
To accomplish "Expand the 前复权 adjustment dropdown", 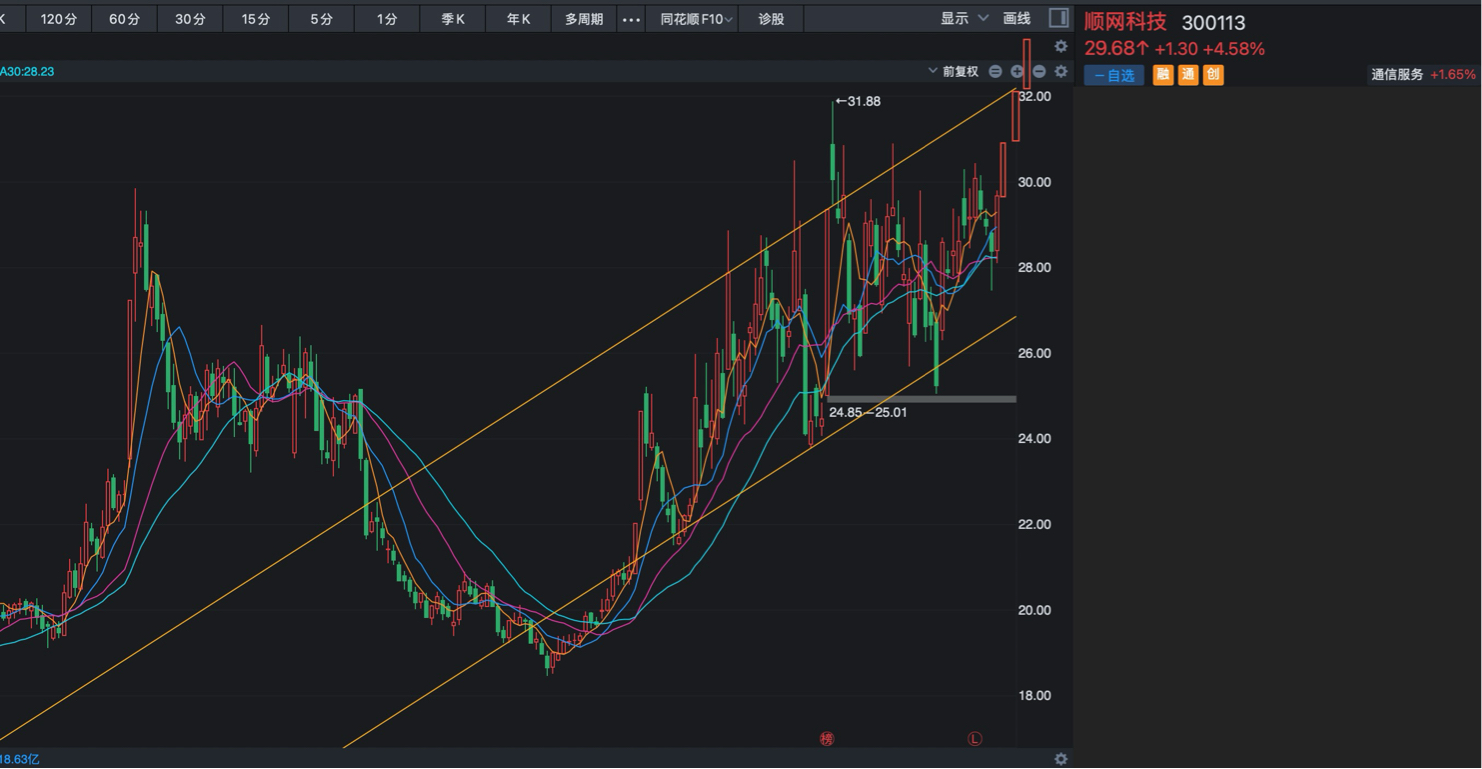I will point(954,71).
